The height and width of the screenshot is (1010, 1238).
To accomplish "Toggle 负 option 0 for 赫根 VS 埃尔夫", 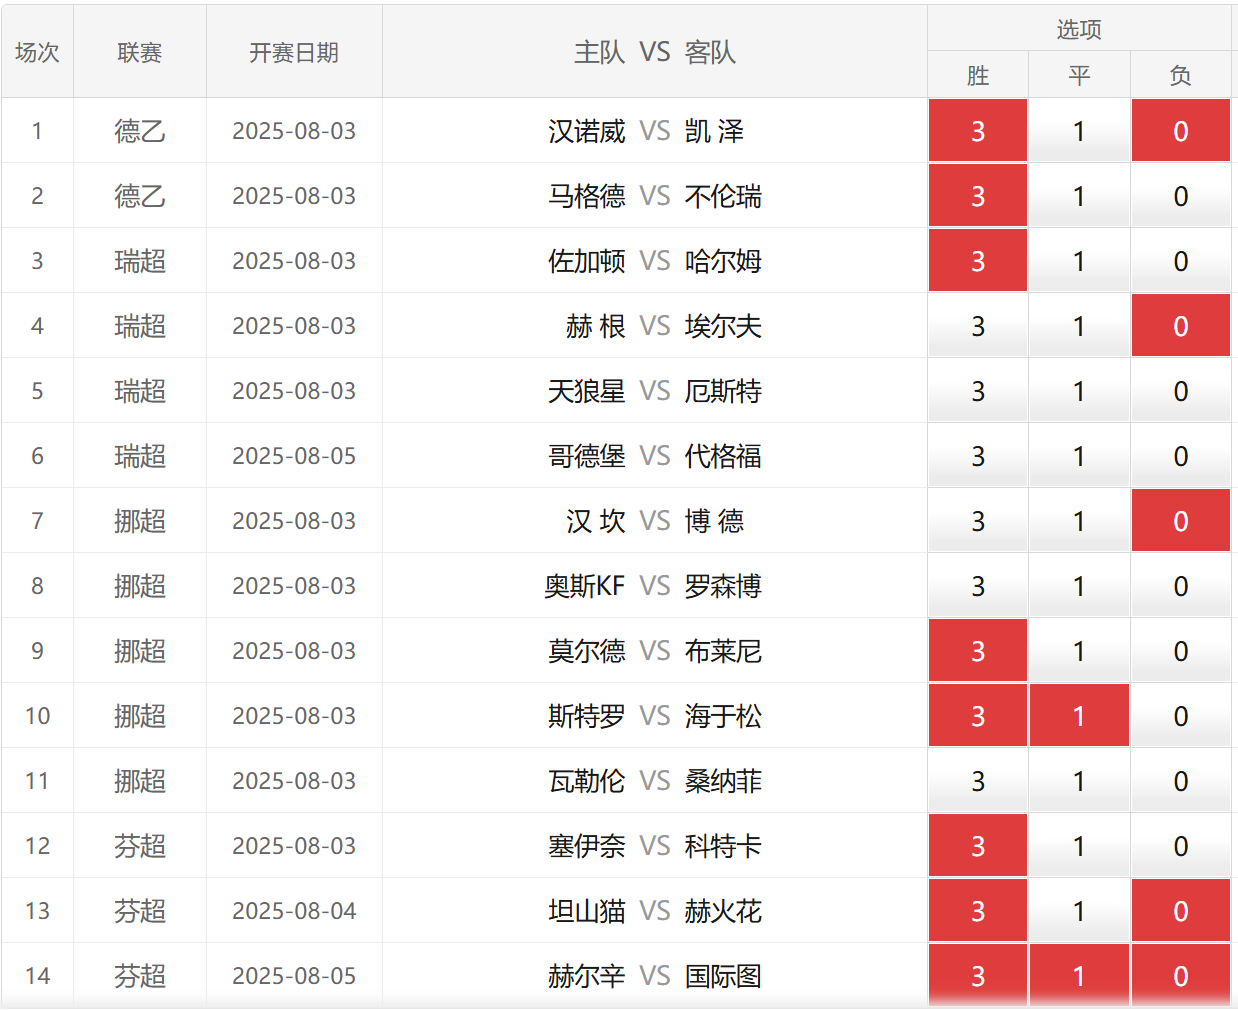I will click(x=1181, y=326).
